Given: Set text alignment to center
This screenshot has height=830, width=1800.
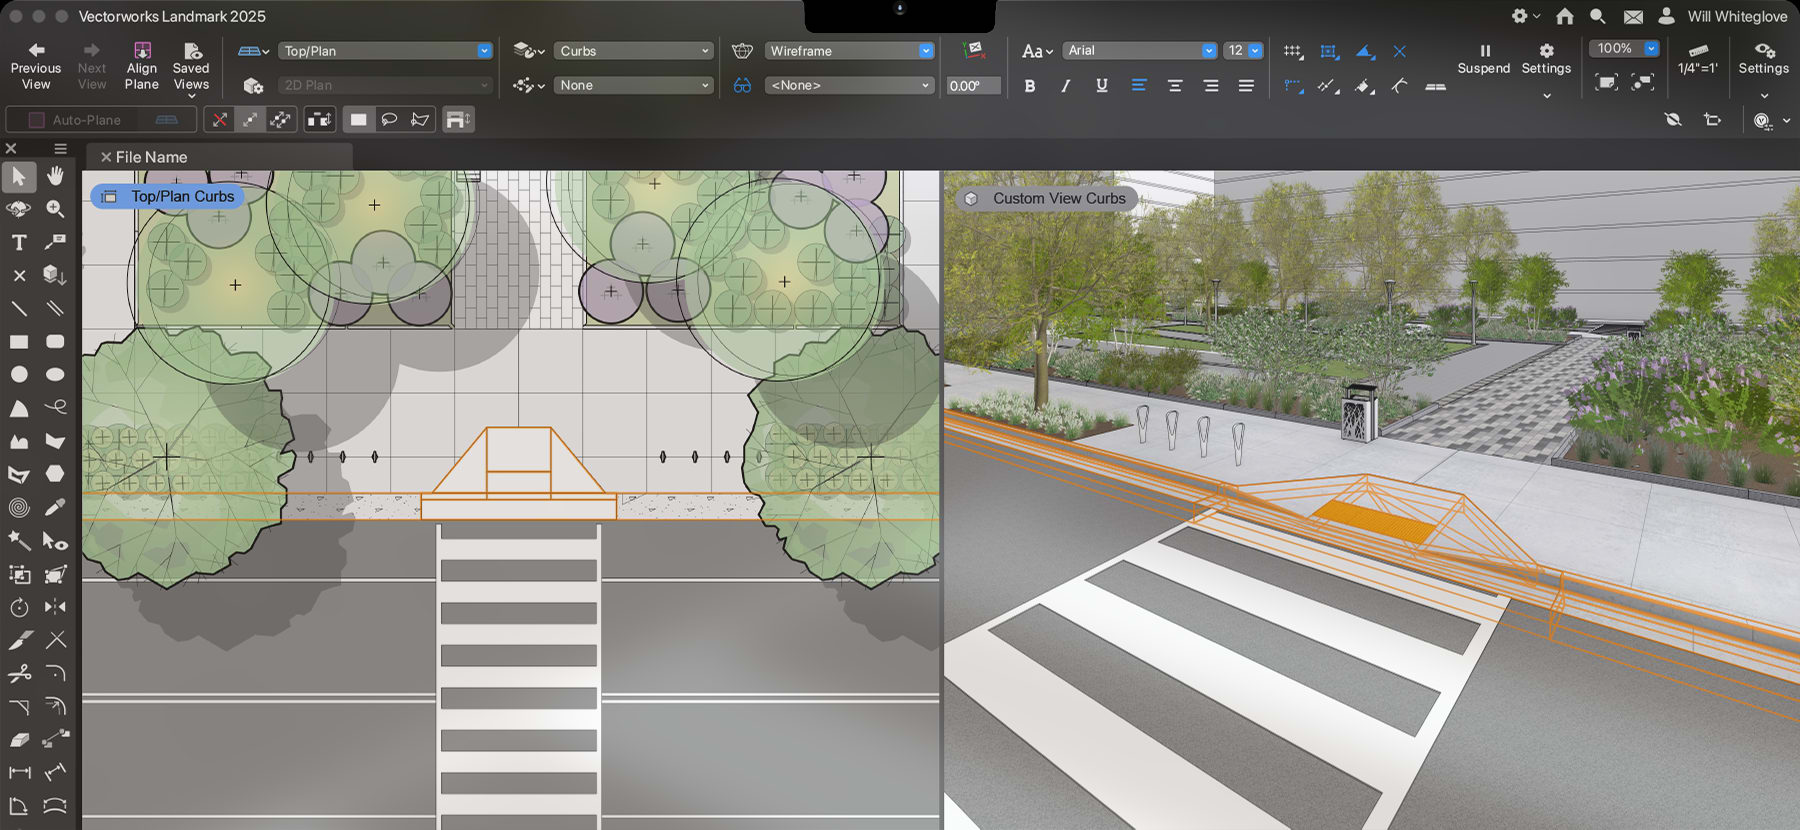Looking at the screenshot, I should coord(1175,86).
